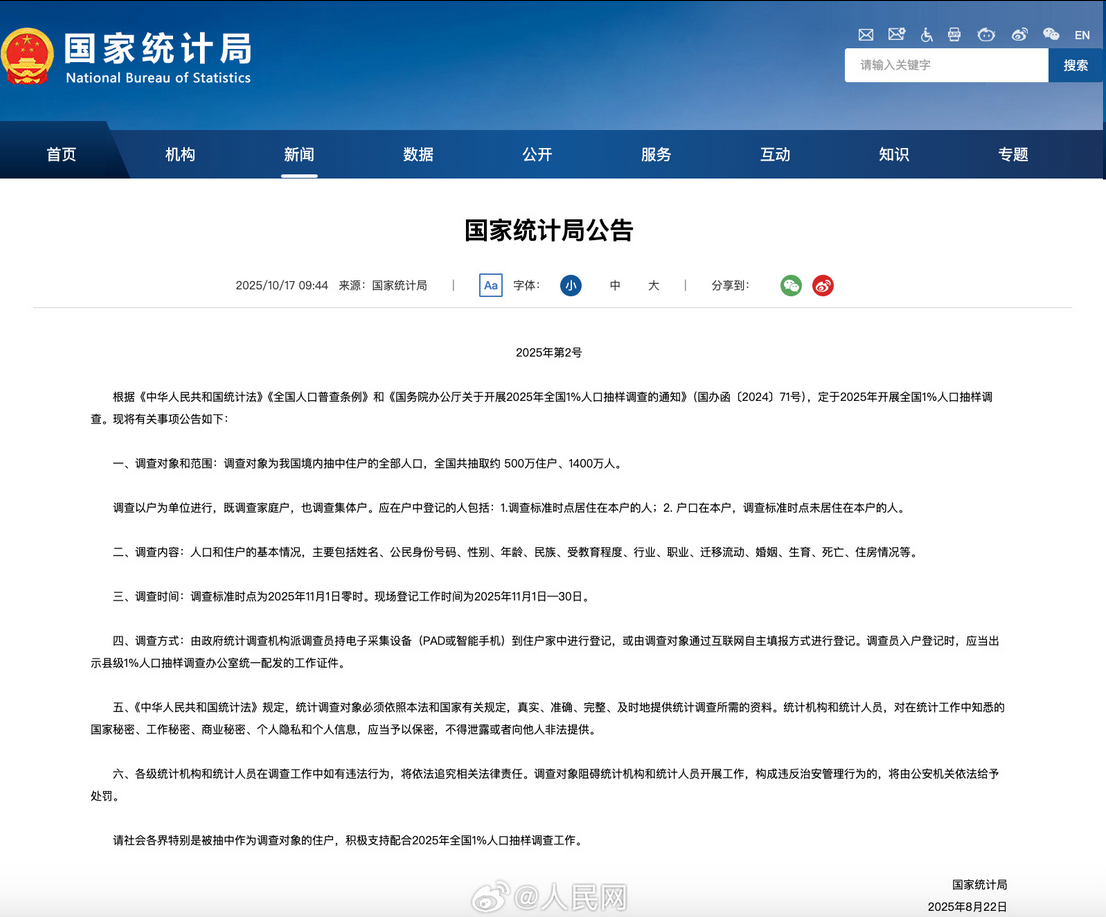Share article via red Weibo icon

click(x=822, y=286)
